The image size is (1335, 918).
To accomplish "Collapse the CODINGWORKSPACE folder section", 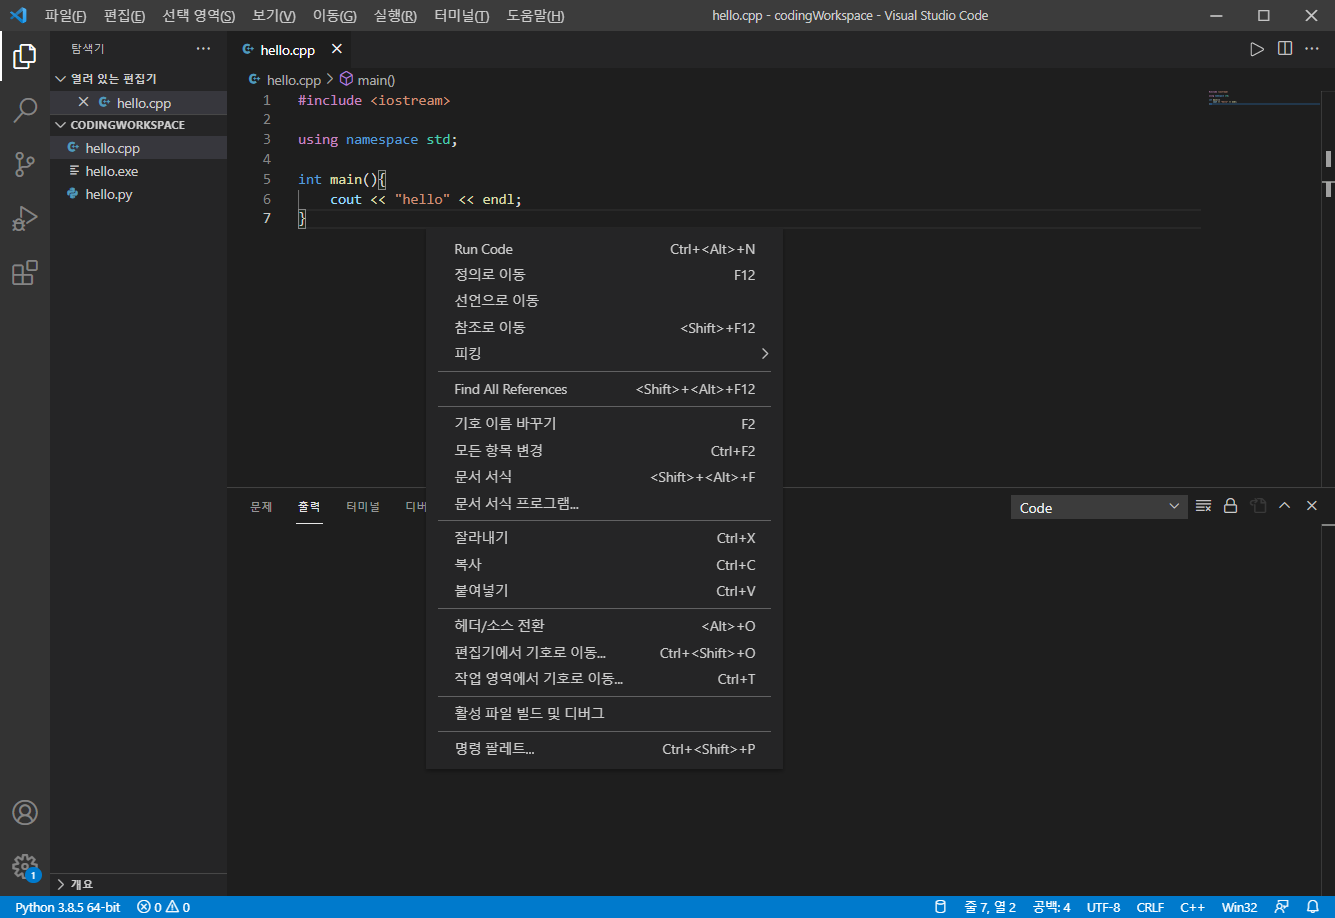I will [139, 125].
